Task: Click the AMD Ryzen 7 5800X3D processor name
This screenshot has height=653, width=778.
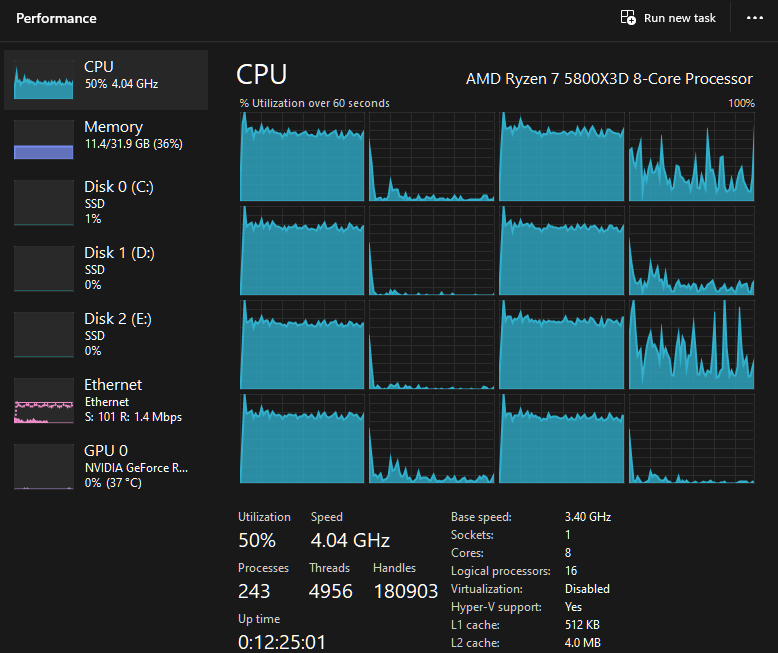Action: point(609,78)
